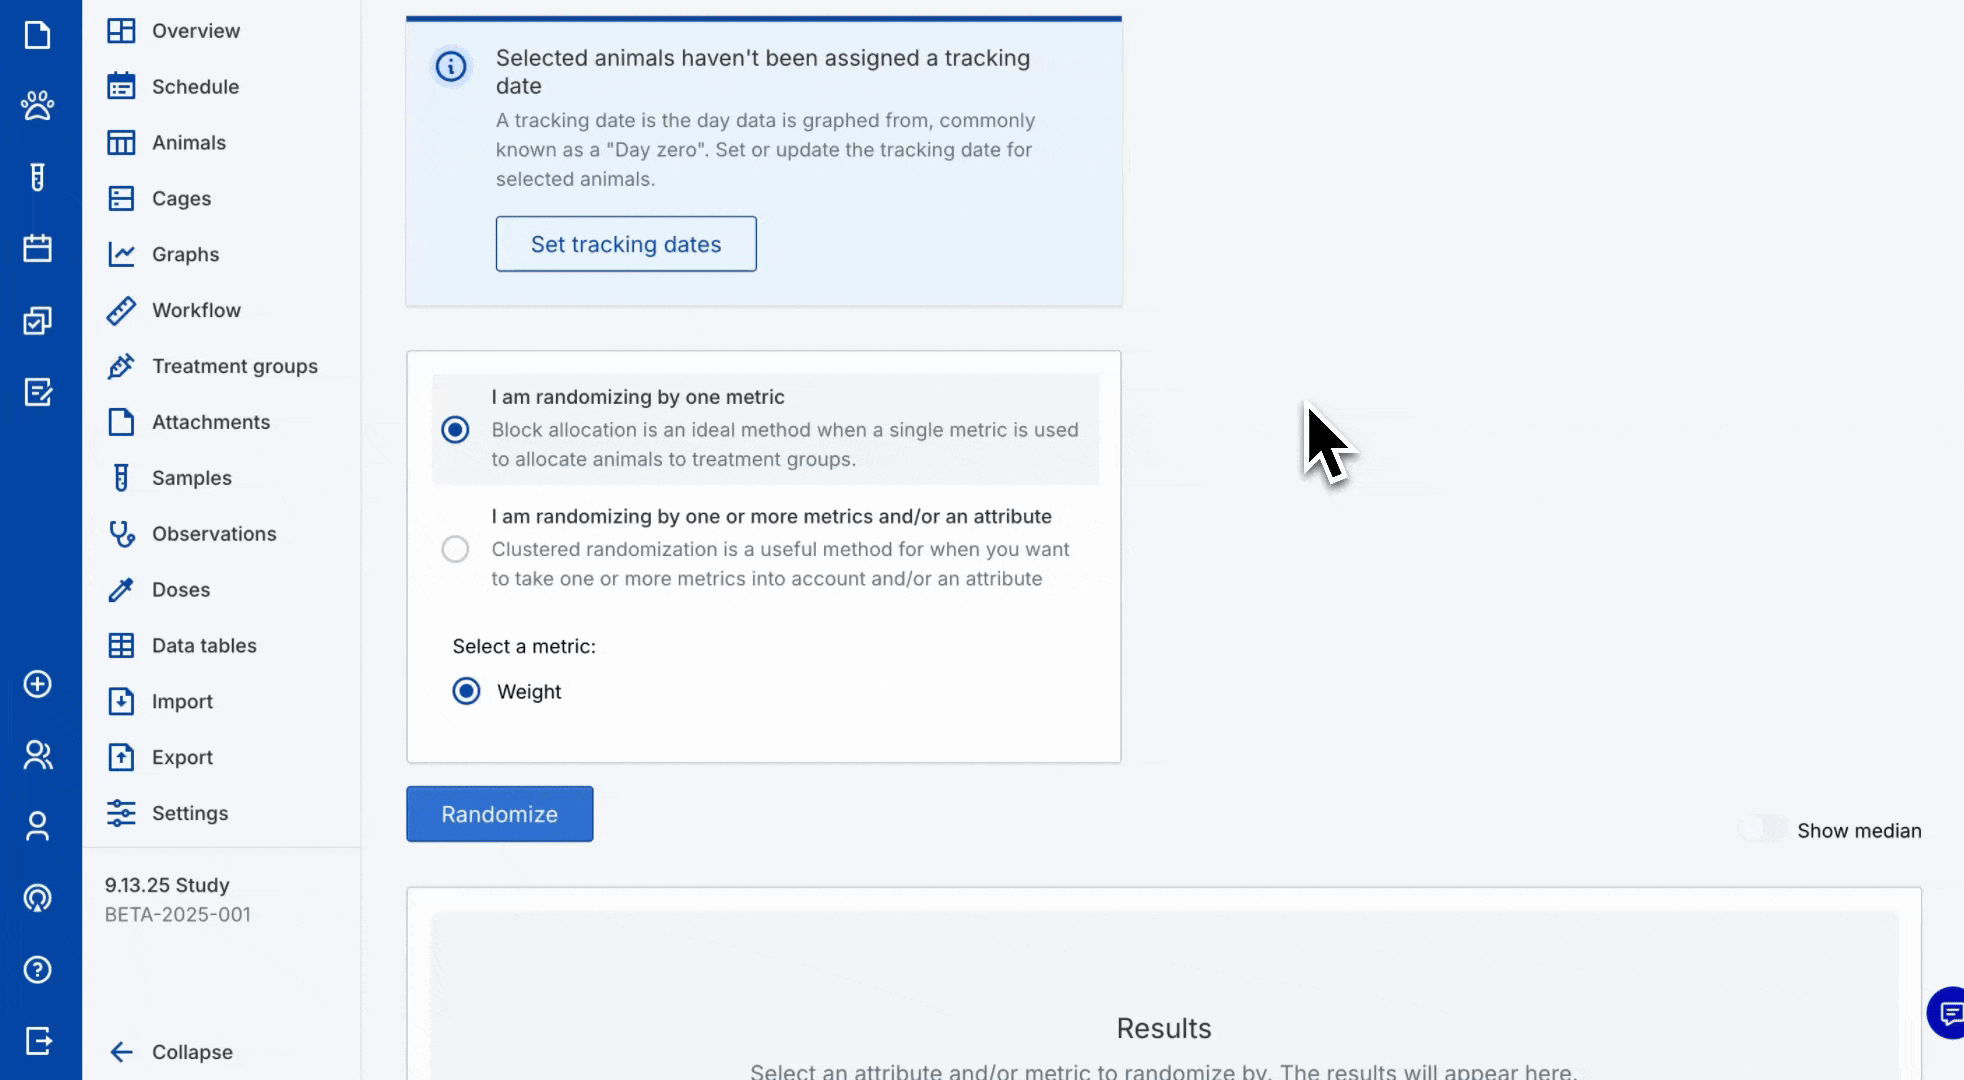The width and height of the screenshot is (1964, 1080).
Task: Click the Set tracking dates button
Action: point(625,244)
